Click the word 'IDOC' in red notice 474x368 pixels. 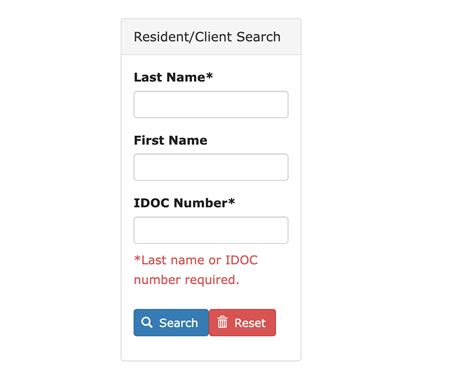(x=242, y=260)
